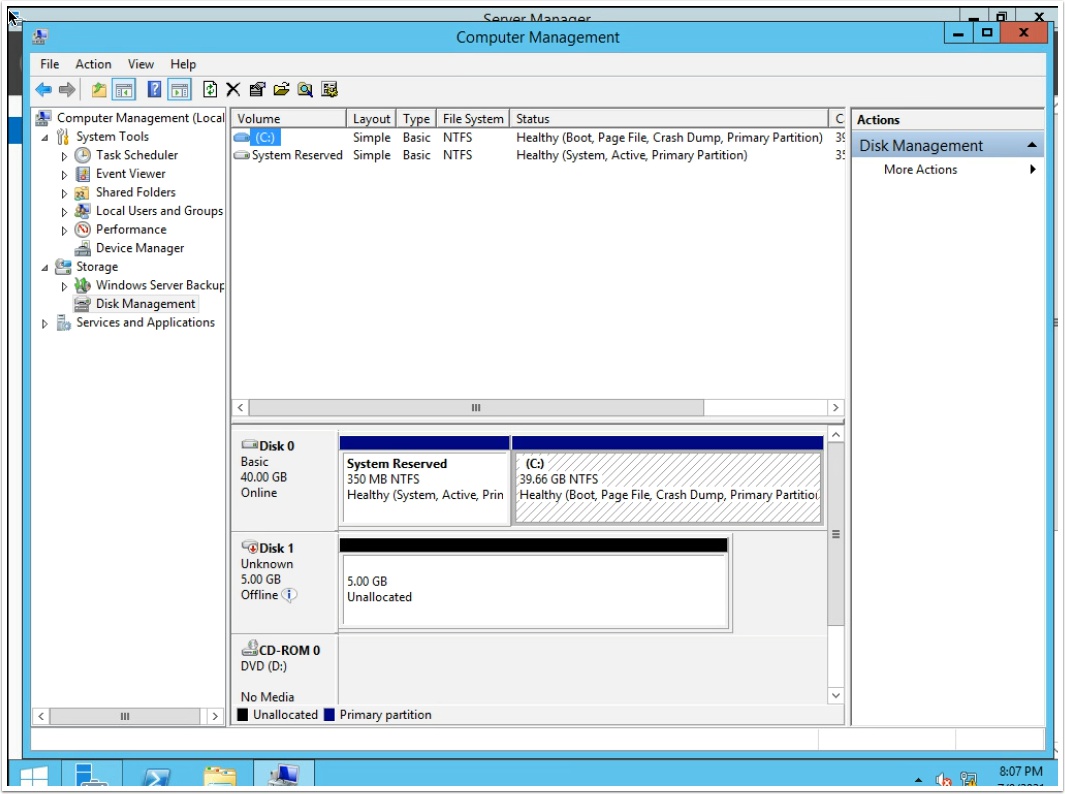
Task: Expand the Windows Server Backup node arrow
Action: coord(65,286)
